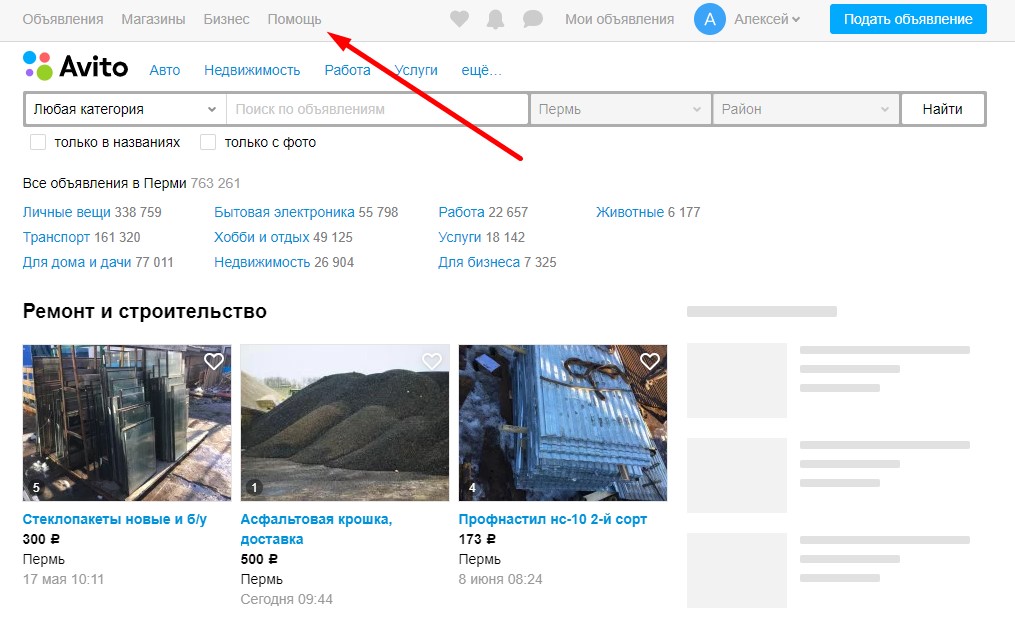Open Помощь in top menu
The width and height of the screenshot is (1015, 617).
click(295, 19)
